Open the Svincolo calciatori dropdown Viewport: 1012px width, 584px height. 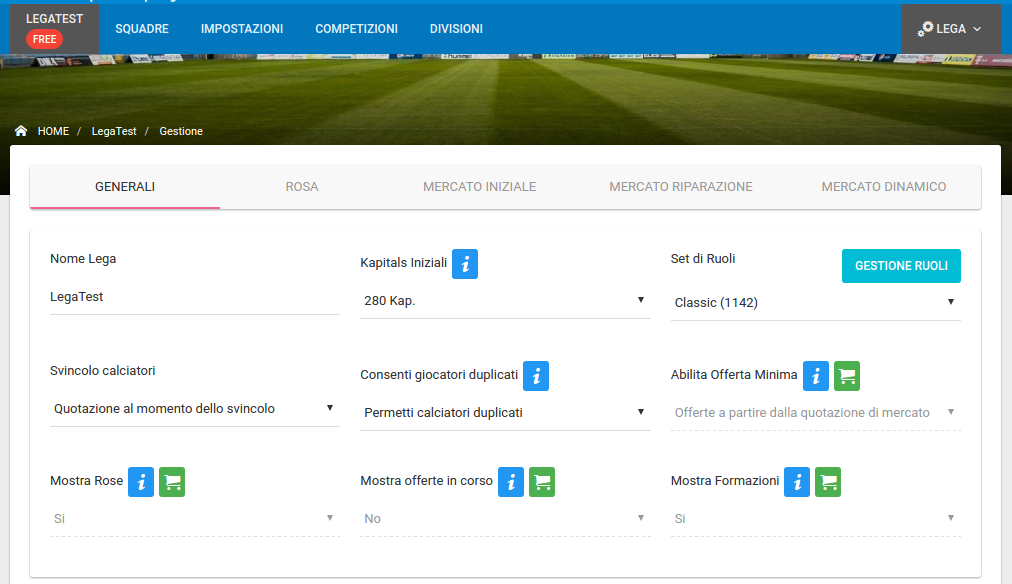pos(194,409)
